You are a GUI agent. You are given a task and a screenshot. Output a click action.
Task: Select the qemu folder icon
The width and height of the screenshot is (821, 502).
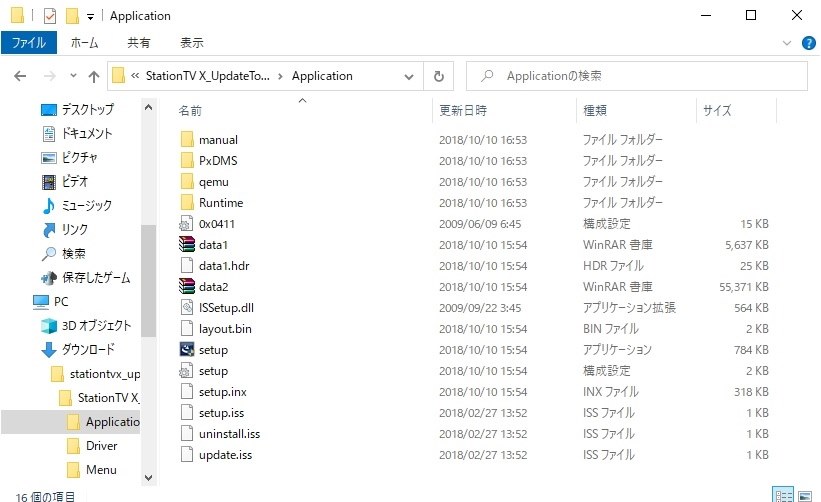click(x=187, y=181)
